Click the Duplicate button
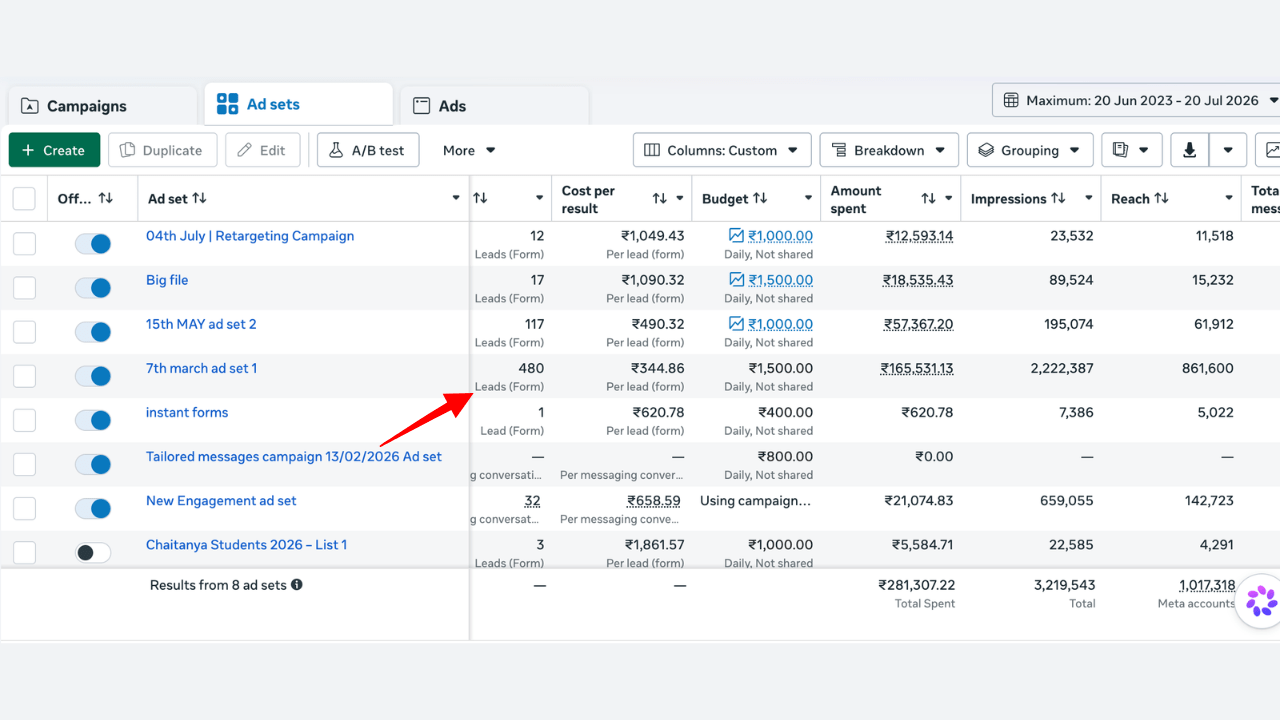Viewport: 1280px width, 720px height. click(162, 150)
